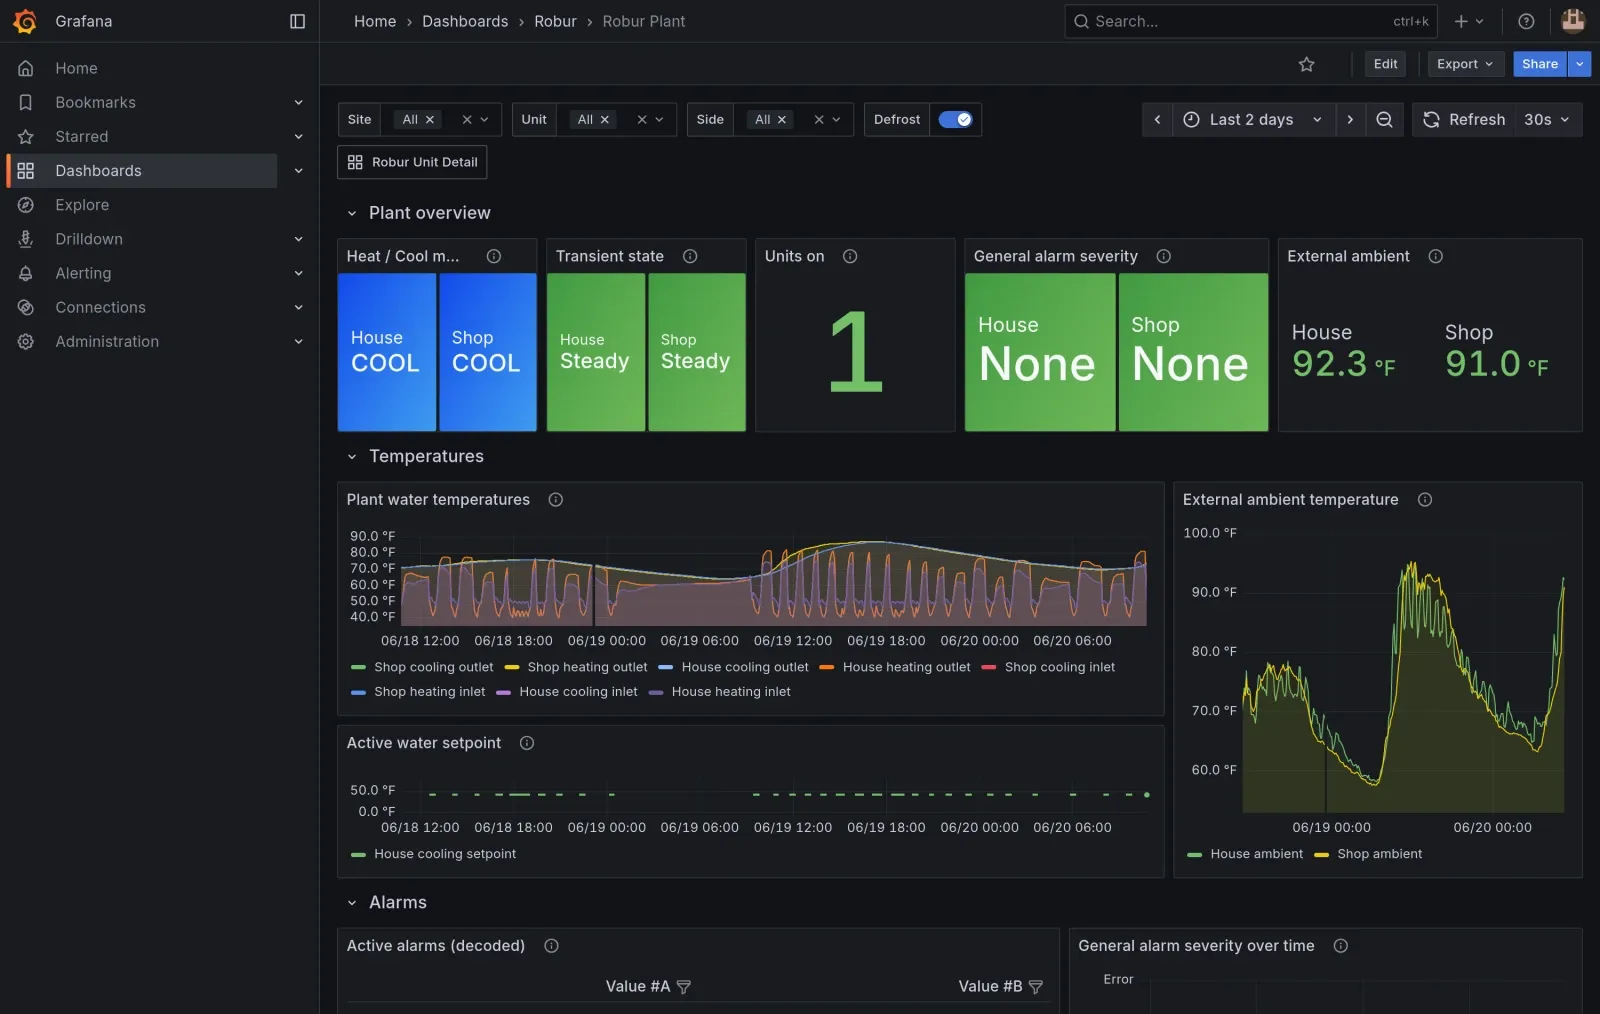Screen dimensions: 1600x1014
Task: Expand the Alerting sidebar section
Action: coord(298,273)
